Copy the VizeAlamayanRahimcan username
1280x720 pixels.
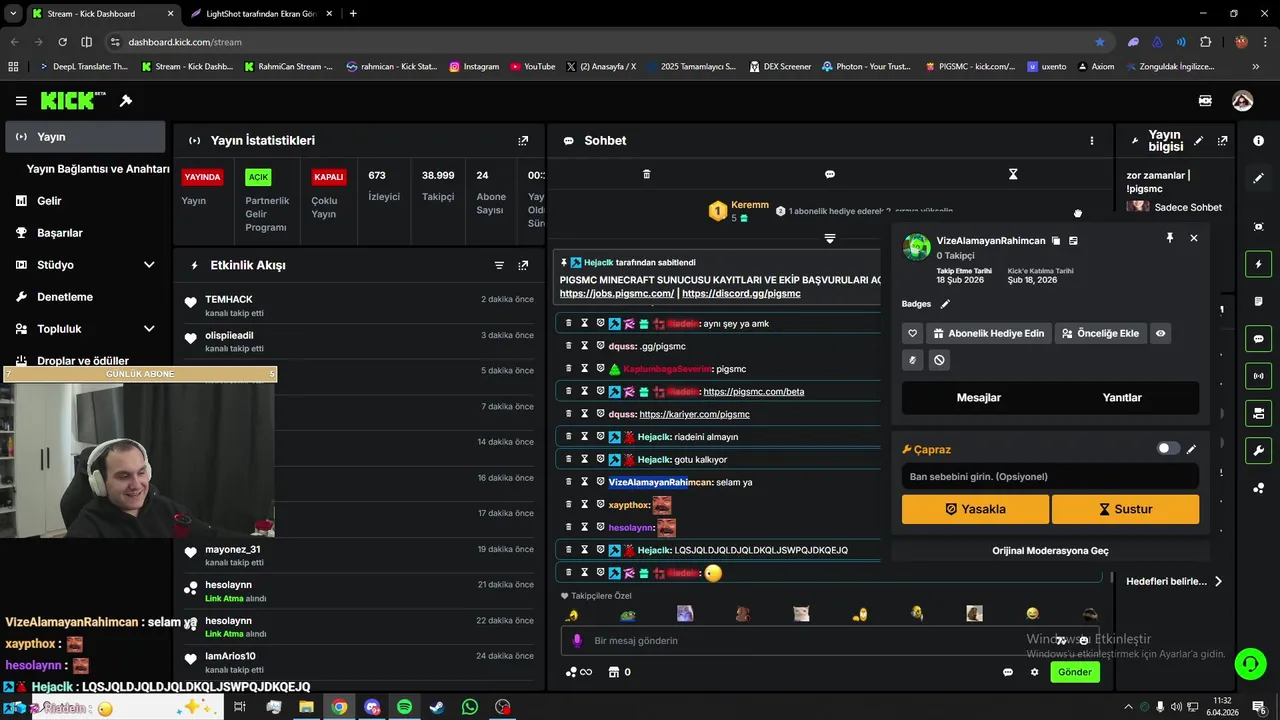1056,241
